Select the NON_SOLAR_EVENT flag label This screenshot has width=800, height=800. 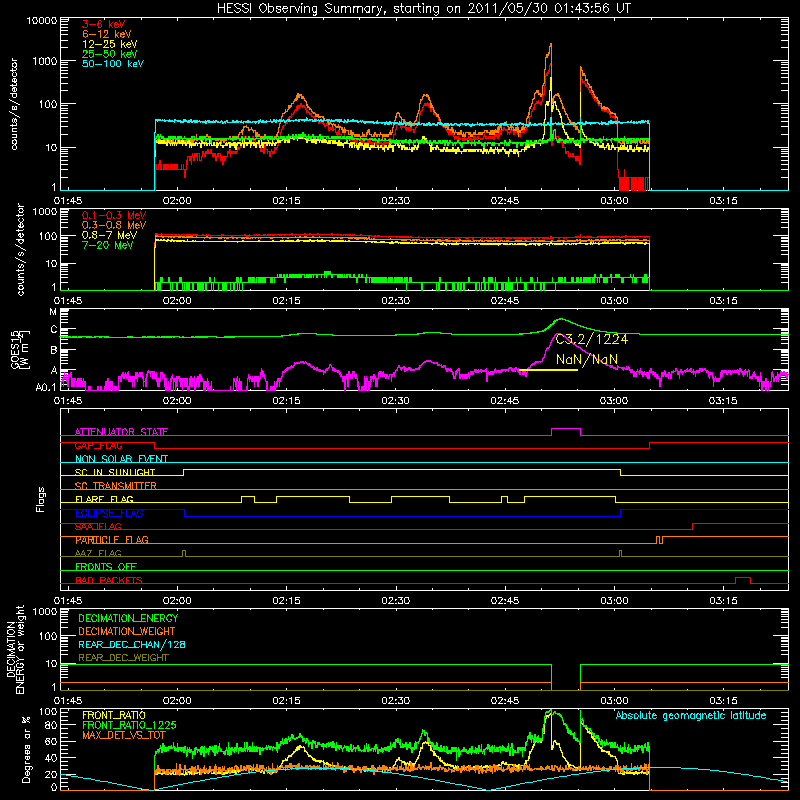coord(121,459)
